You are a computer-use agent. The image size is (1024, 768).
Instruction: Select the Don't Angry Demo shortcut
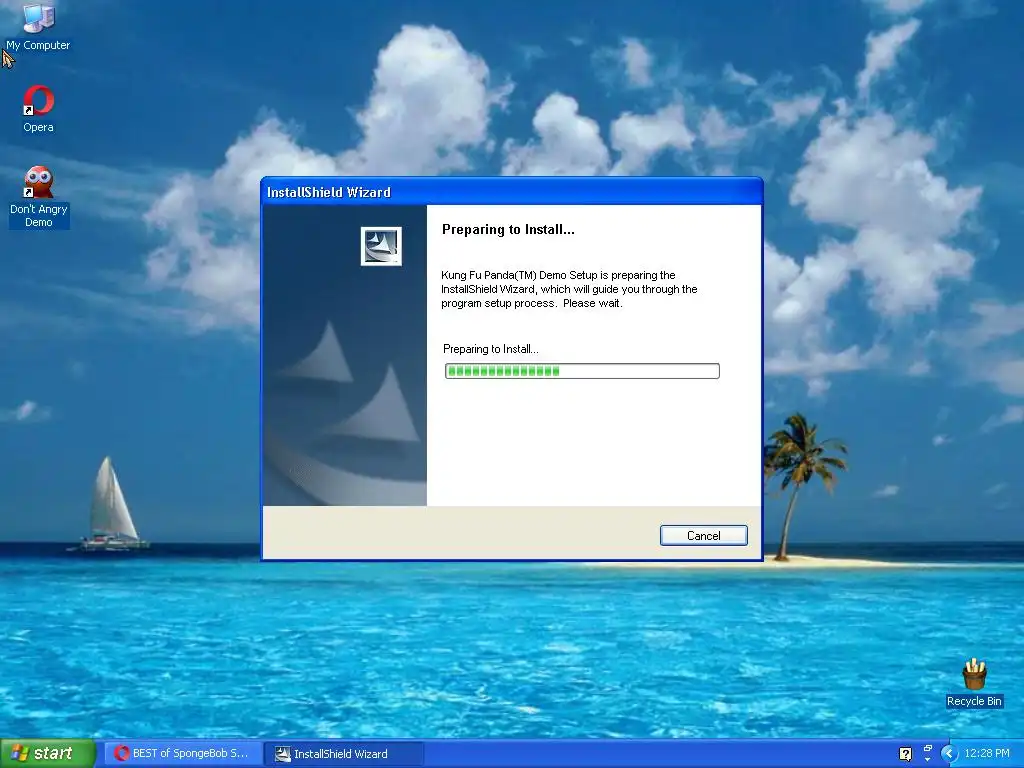pyautogui.click(x=38, y=197)
